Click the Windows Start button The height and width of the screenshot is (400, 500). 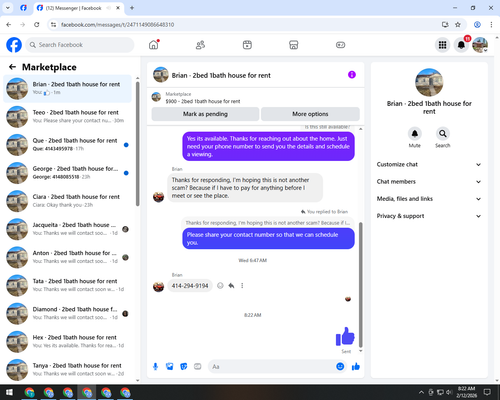point(9,392)
